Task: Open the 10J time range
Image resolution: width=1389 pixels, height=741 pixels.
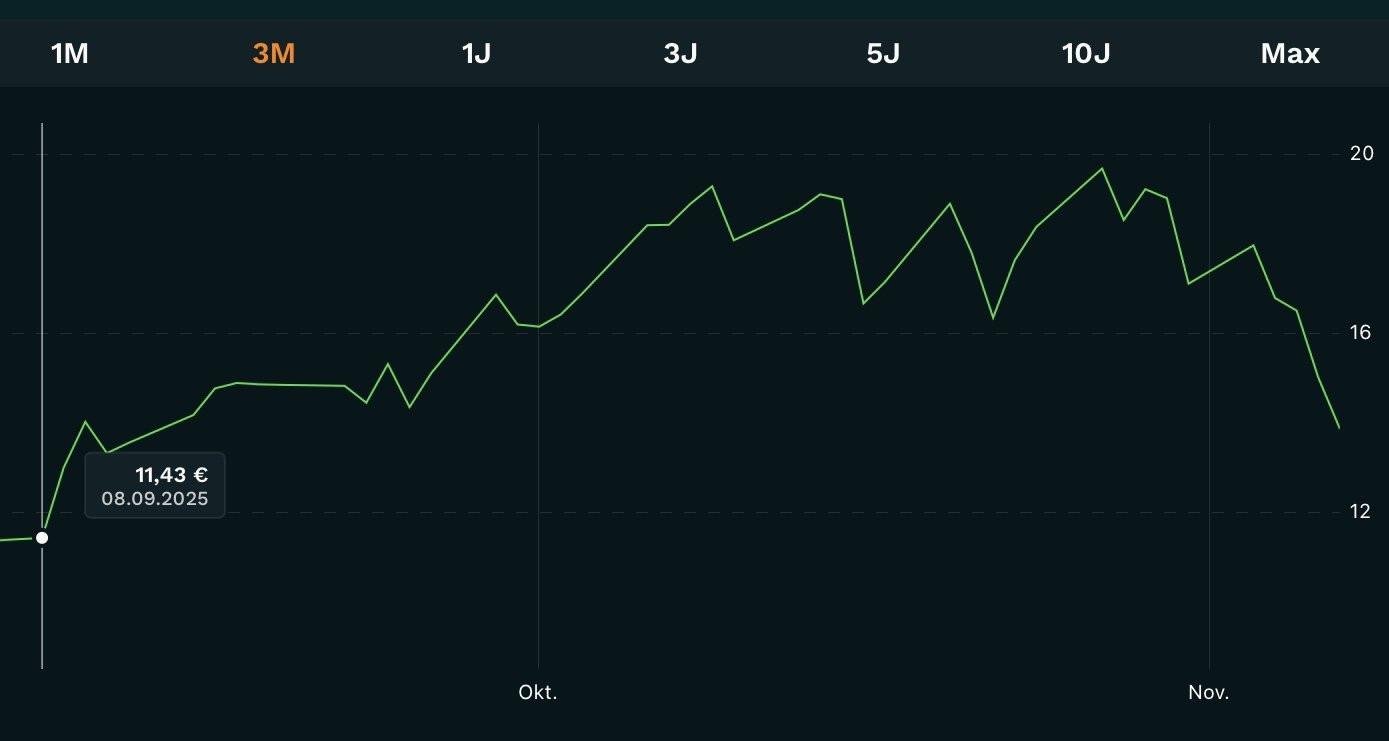Action: 1086,54
